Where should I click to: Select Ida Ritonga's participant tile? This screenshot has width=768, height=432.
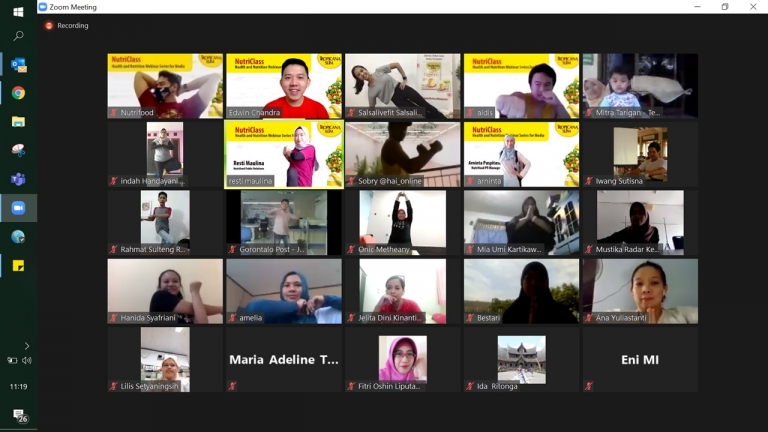click(x=521, y=359)
